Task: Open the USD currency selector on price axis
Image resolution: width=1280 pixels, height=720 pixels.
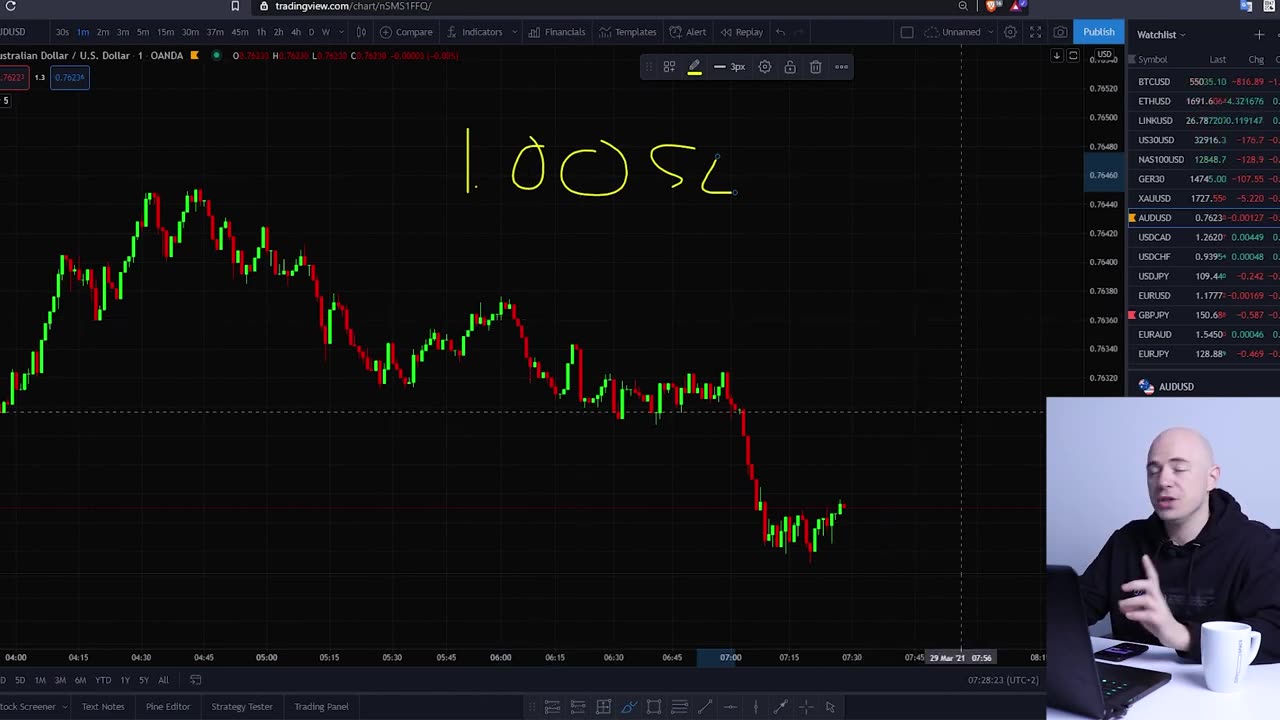Action: click(1104, 55)
